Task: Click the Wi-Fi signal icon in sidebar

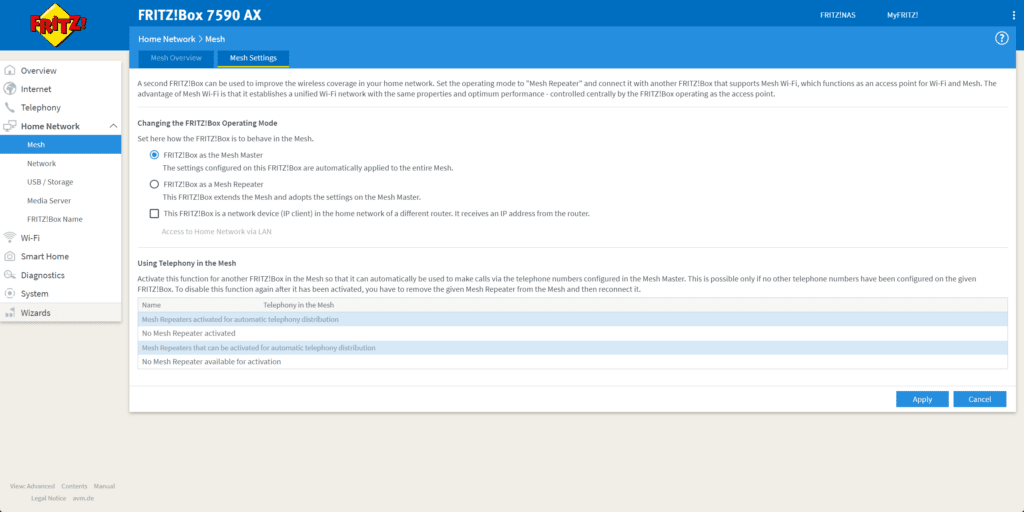Action: pos(10,238)
